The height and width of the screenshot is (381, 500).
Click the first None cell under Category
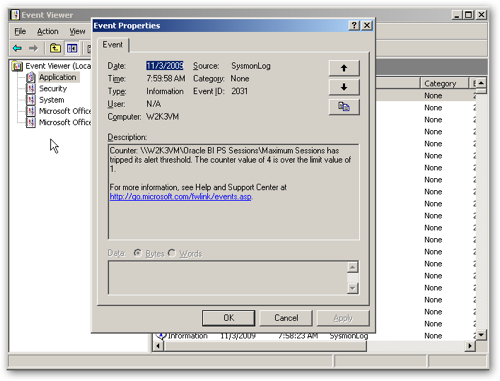(433, 96)
